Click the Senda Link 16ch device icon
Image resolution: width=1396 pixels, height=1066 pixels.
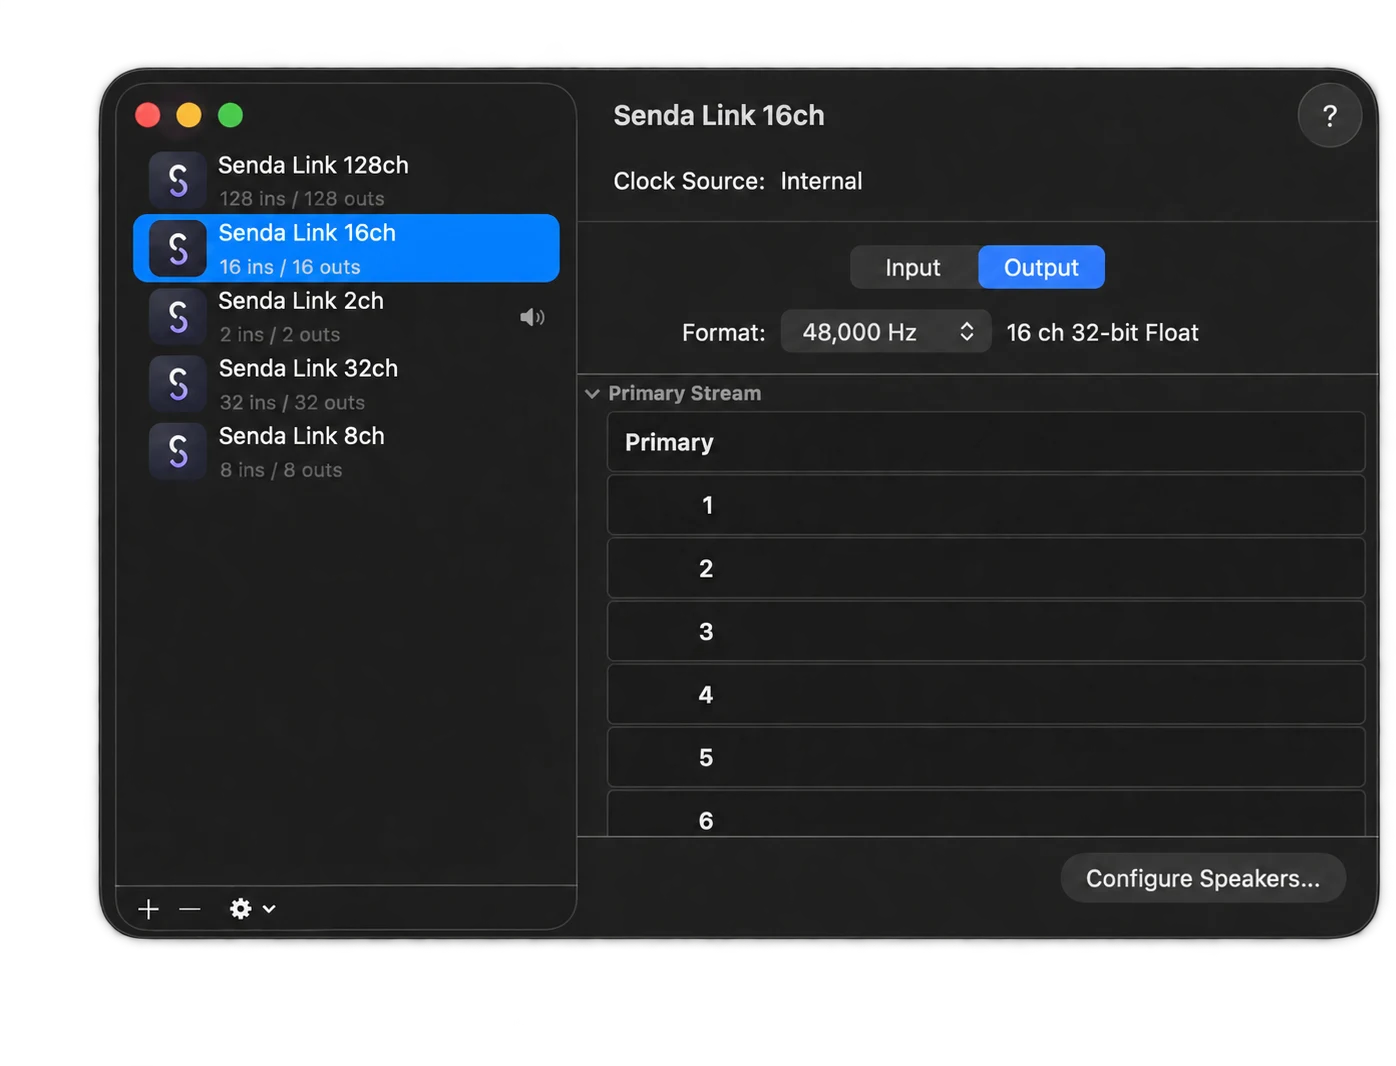click(178, 248)
